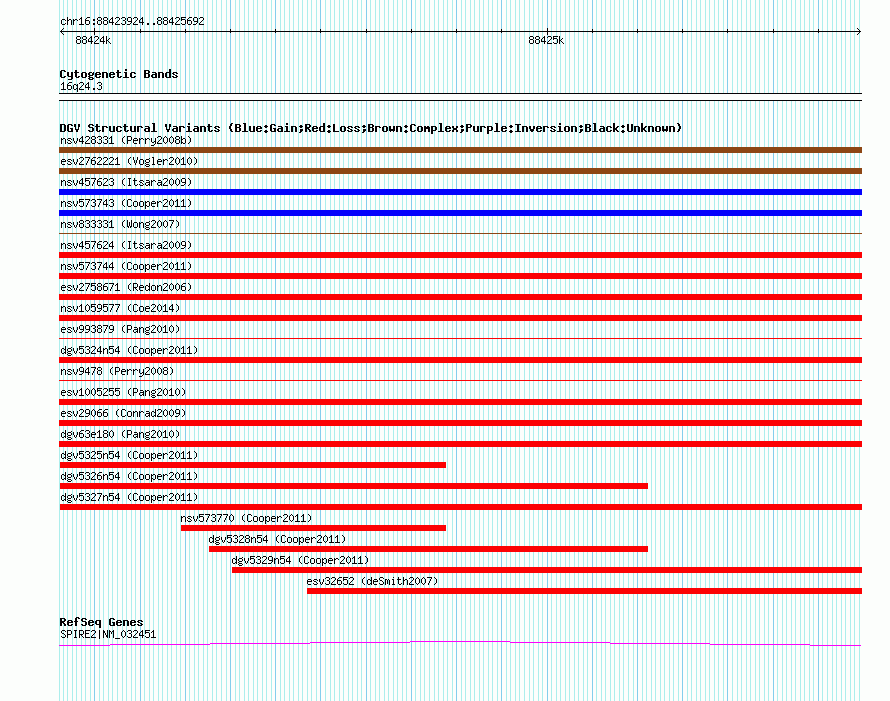This screenshot has width=890, height=701.
Task: Click red bar of dgv5326n54 Cooper2011
Action: click(x=354, y=486)
